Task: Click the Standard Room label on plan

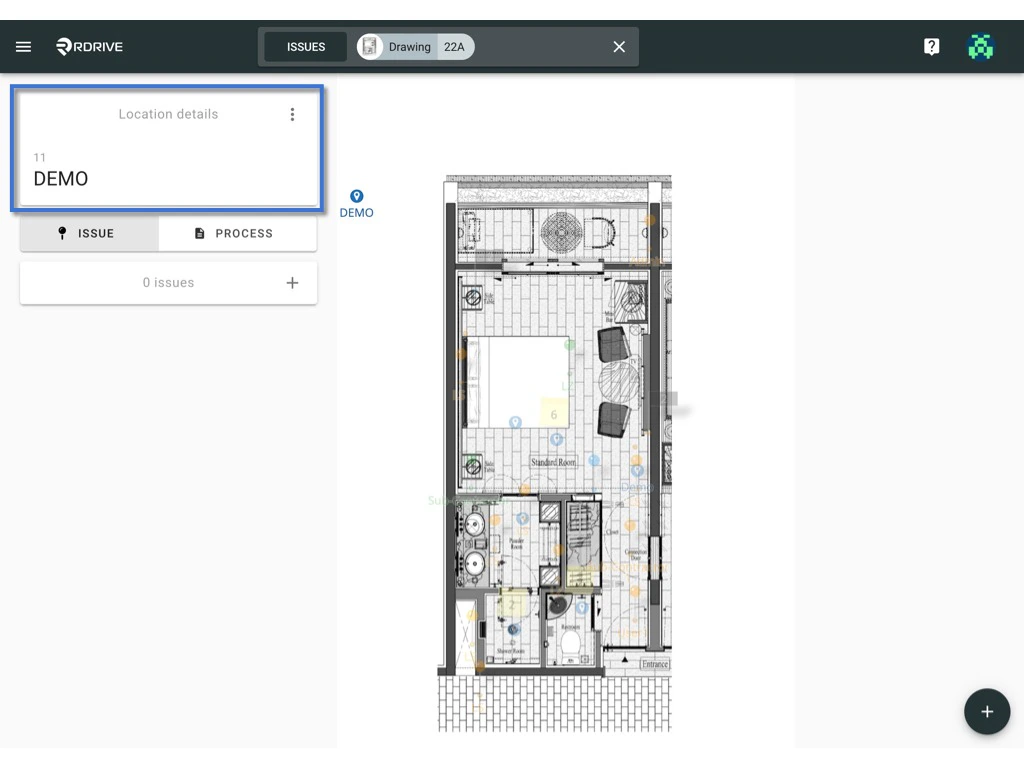Action: click(x=553, y=462)
